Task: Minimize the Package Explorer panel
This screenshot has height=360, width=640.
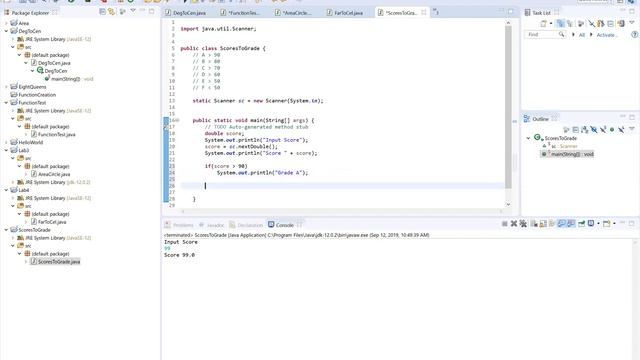Action: pos(142,11)
